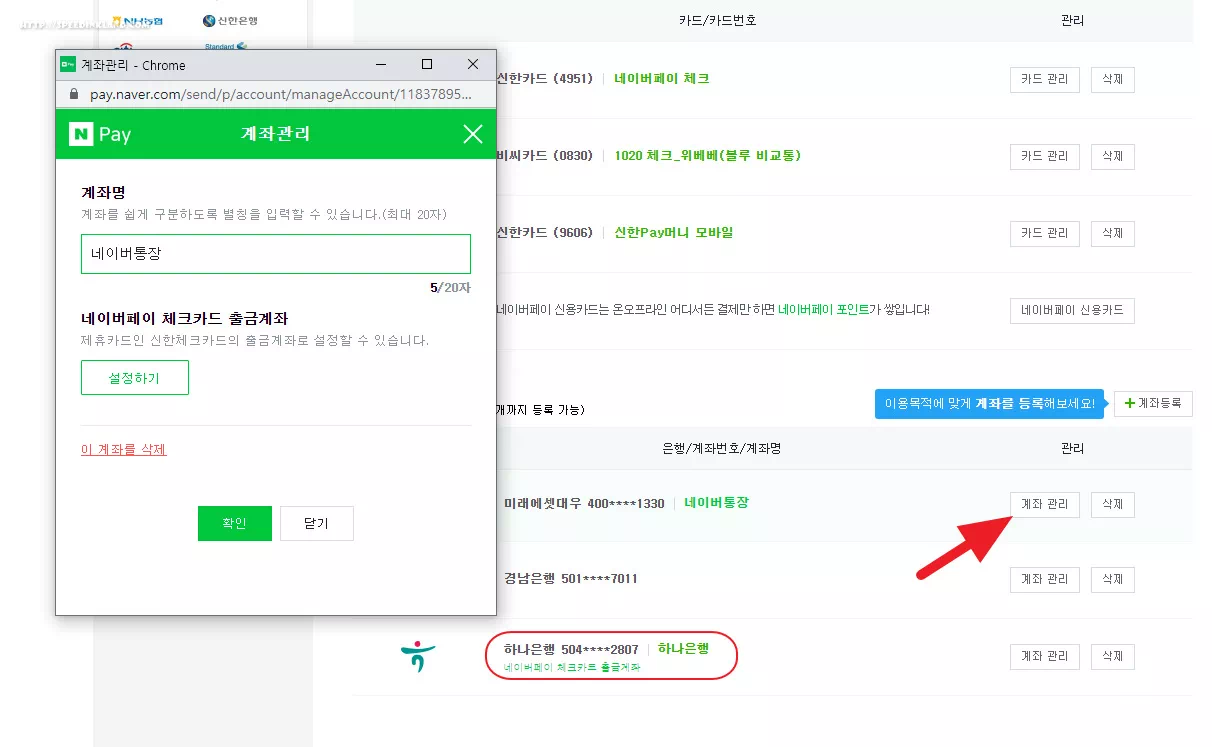Click the blue 계좌를 등록해보세요 tooltip
This screenshot has width=1212, height=747.
989,404
